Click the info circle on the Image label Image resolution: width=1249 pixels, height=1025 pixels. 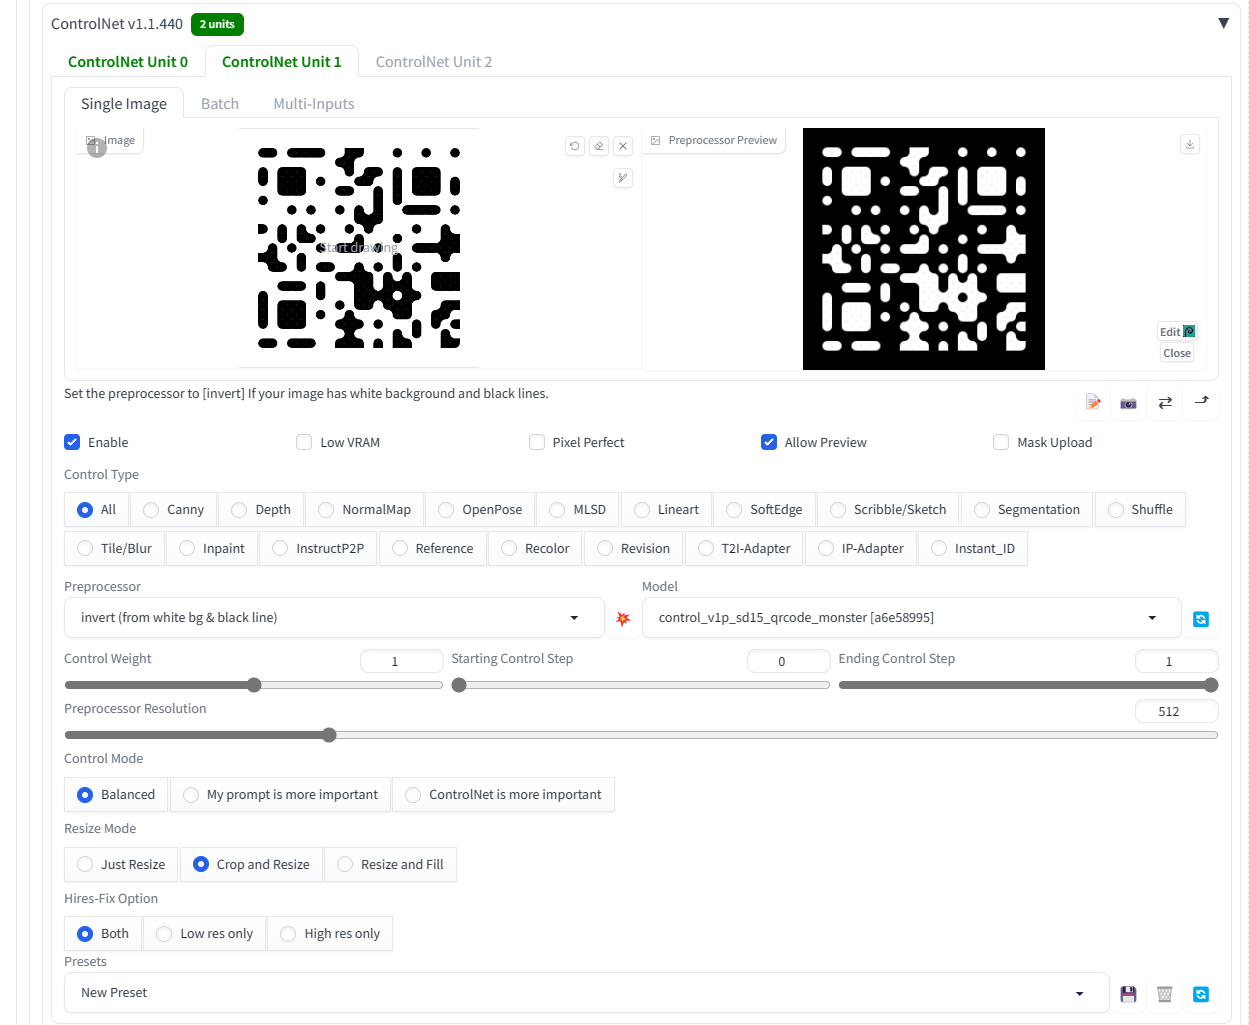97,148
